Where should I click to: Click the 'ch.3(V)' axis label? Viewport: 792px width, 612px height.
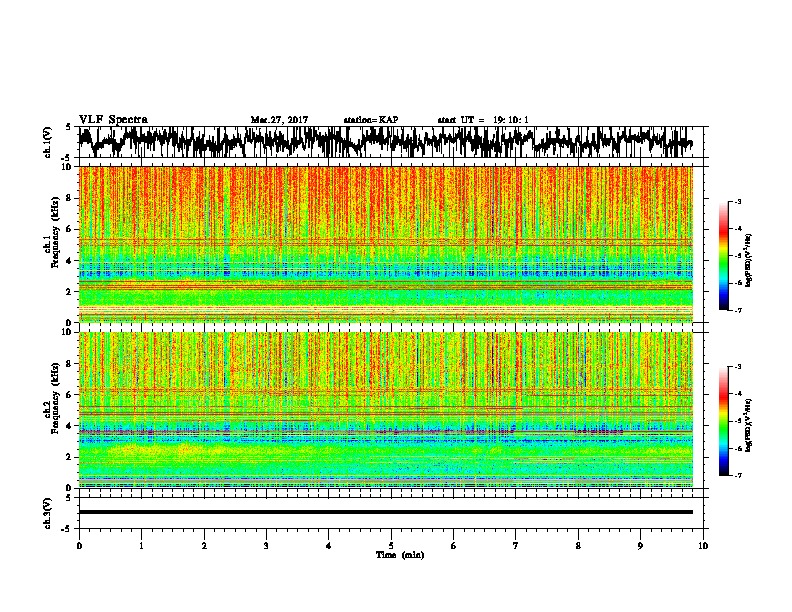[47, 514]
